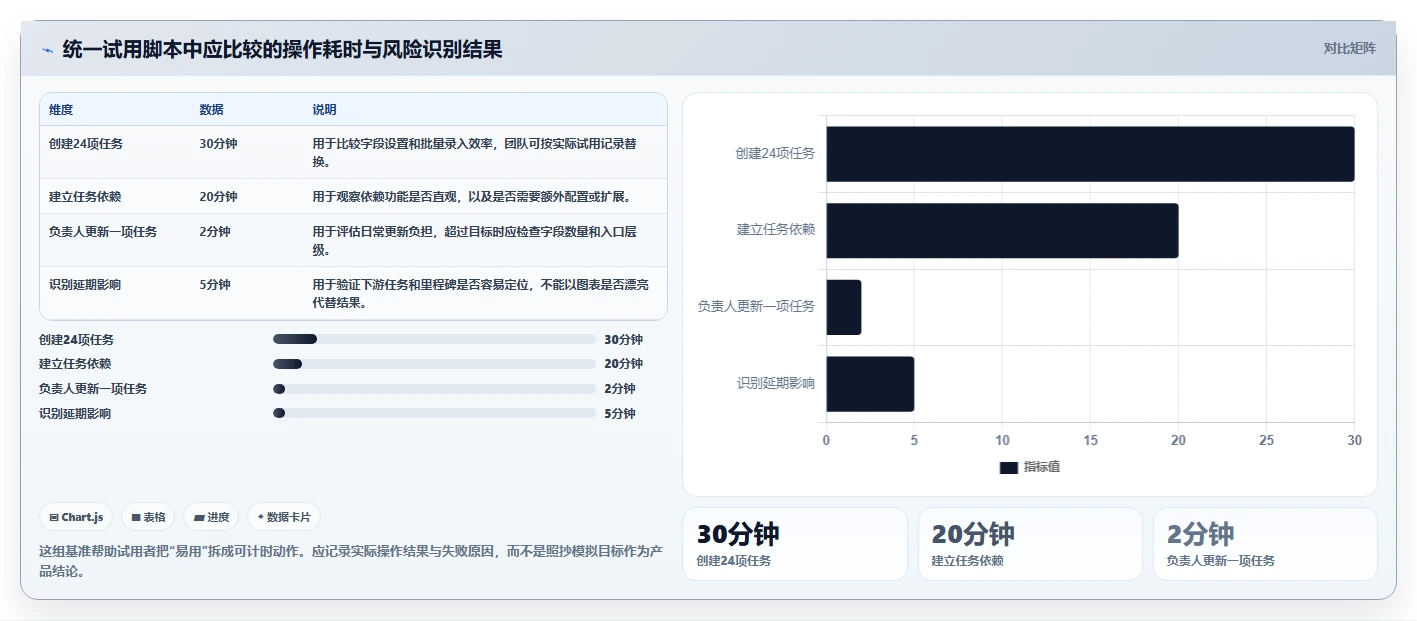Open the 对比矩阵 label in the header
The height and width of the screenshot is (621, 1417).
pyautogui.click(x=1349, y=48)
